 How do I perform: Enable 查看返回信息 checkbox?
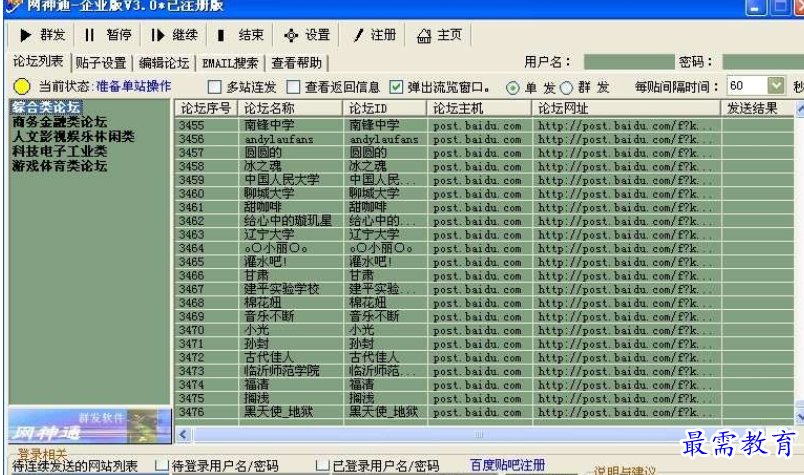(x=293, y=87)
